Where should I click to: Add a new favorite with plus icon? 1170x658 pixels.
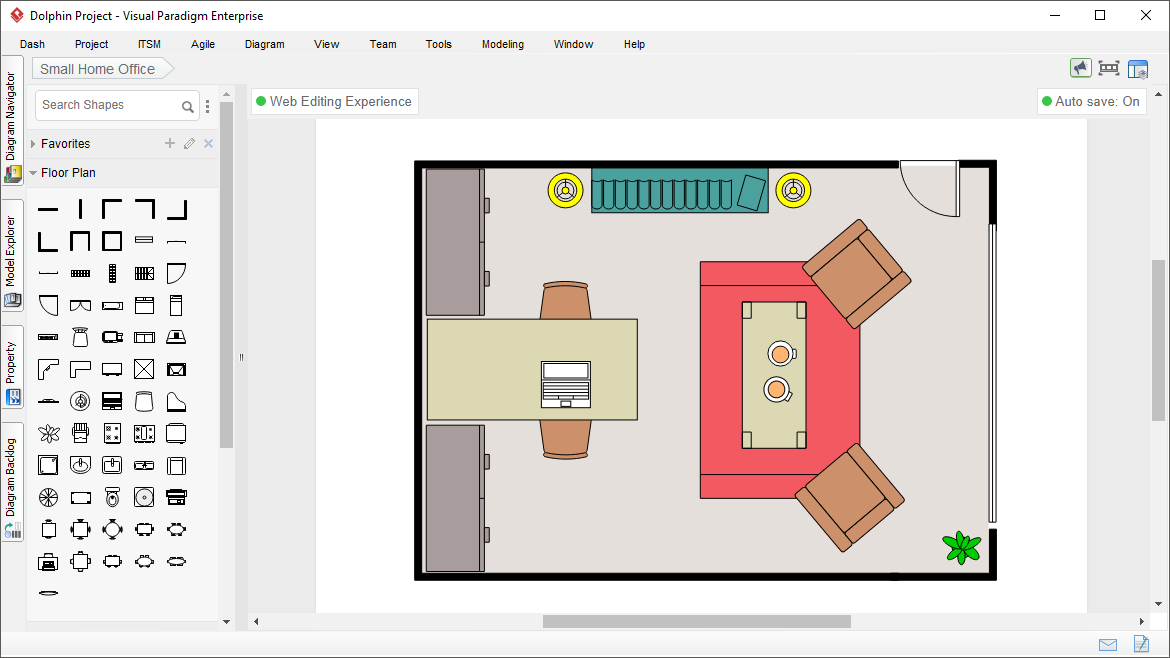(x=170, y=143)
